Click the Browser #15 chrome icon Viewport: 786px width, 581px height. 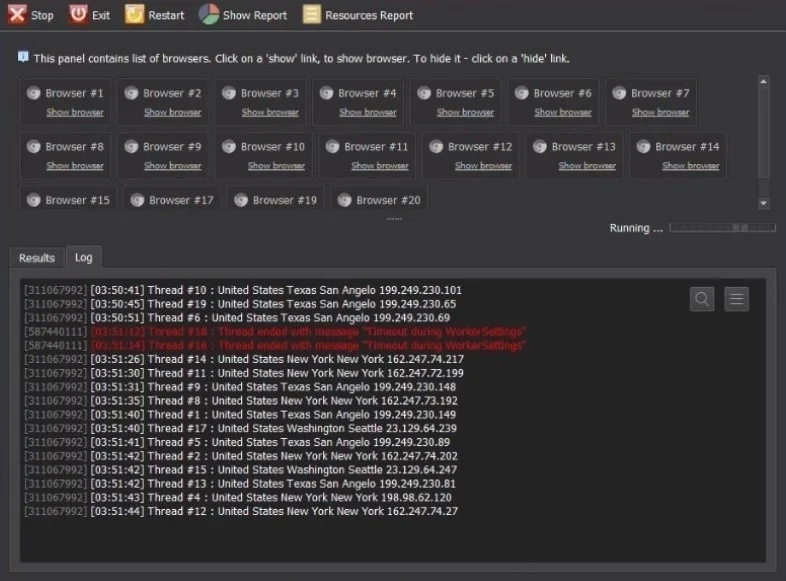point(34,200)
